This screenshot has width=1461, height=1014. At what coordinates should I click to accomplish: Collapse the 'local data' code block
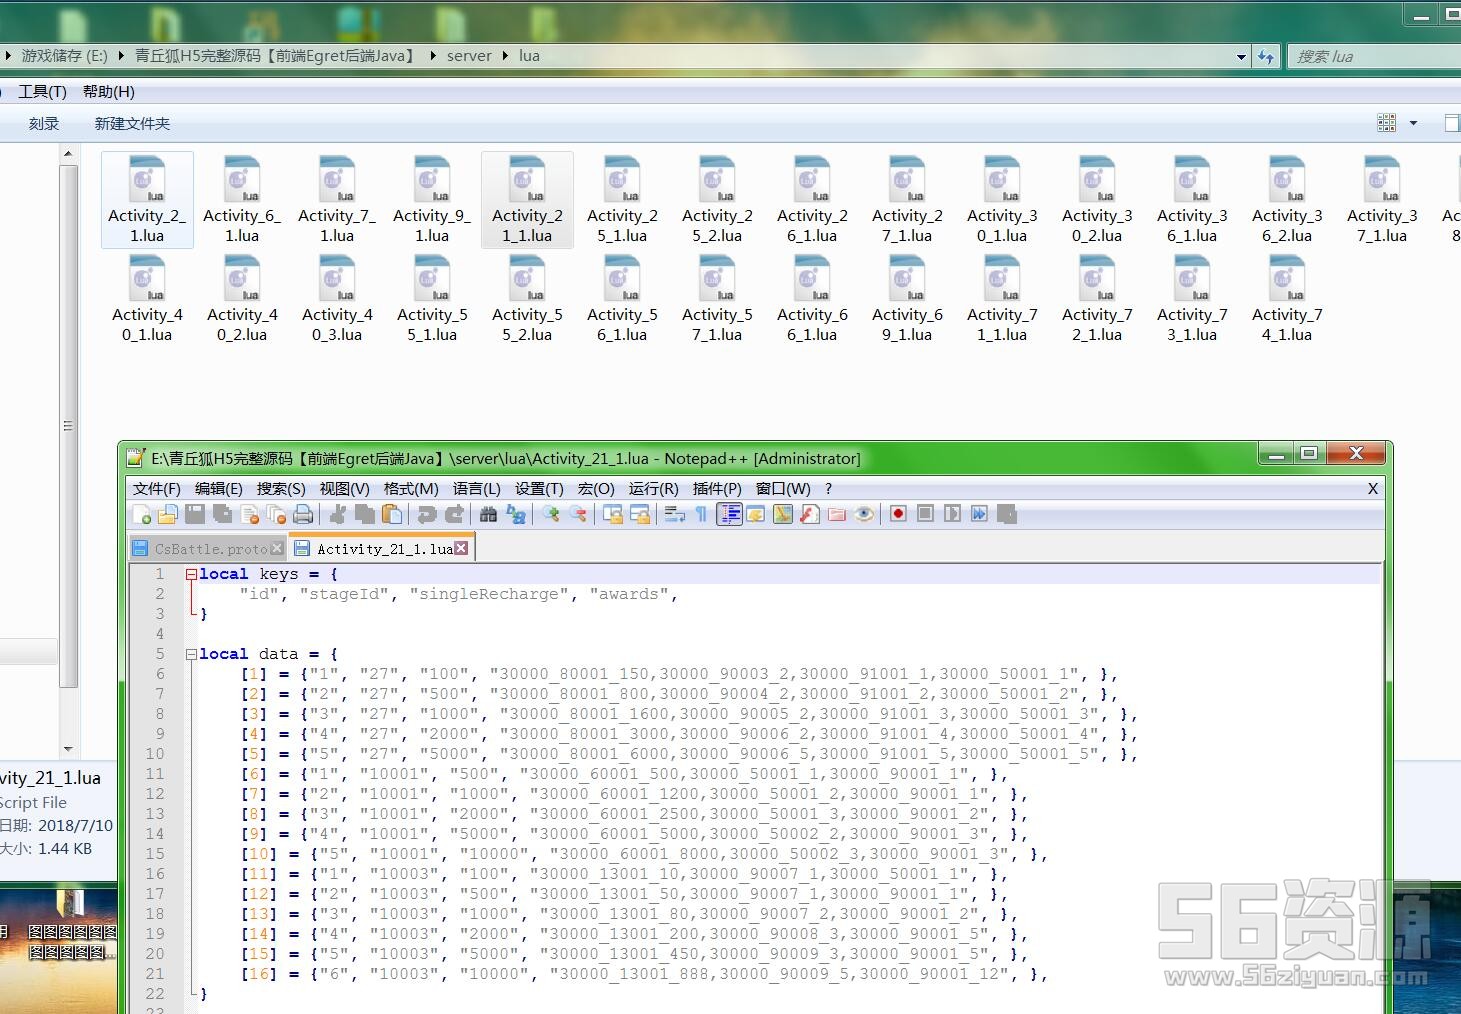click(x=191, y=655)
